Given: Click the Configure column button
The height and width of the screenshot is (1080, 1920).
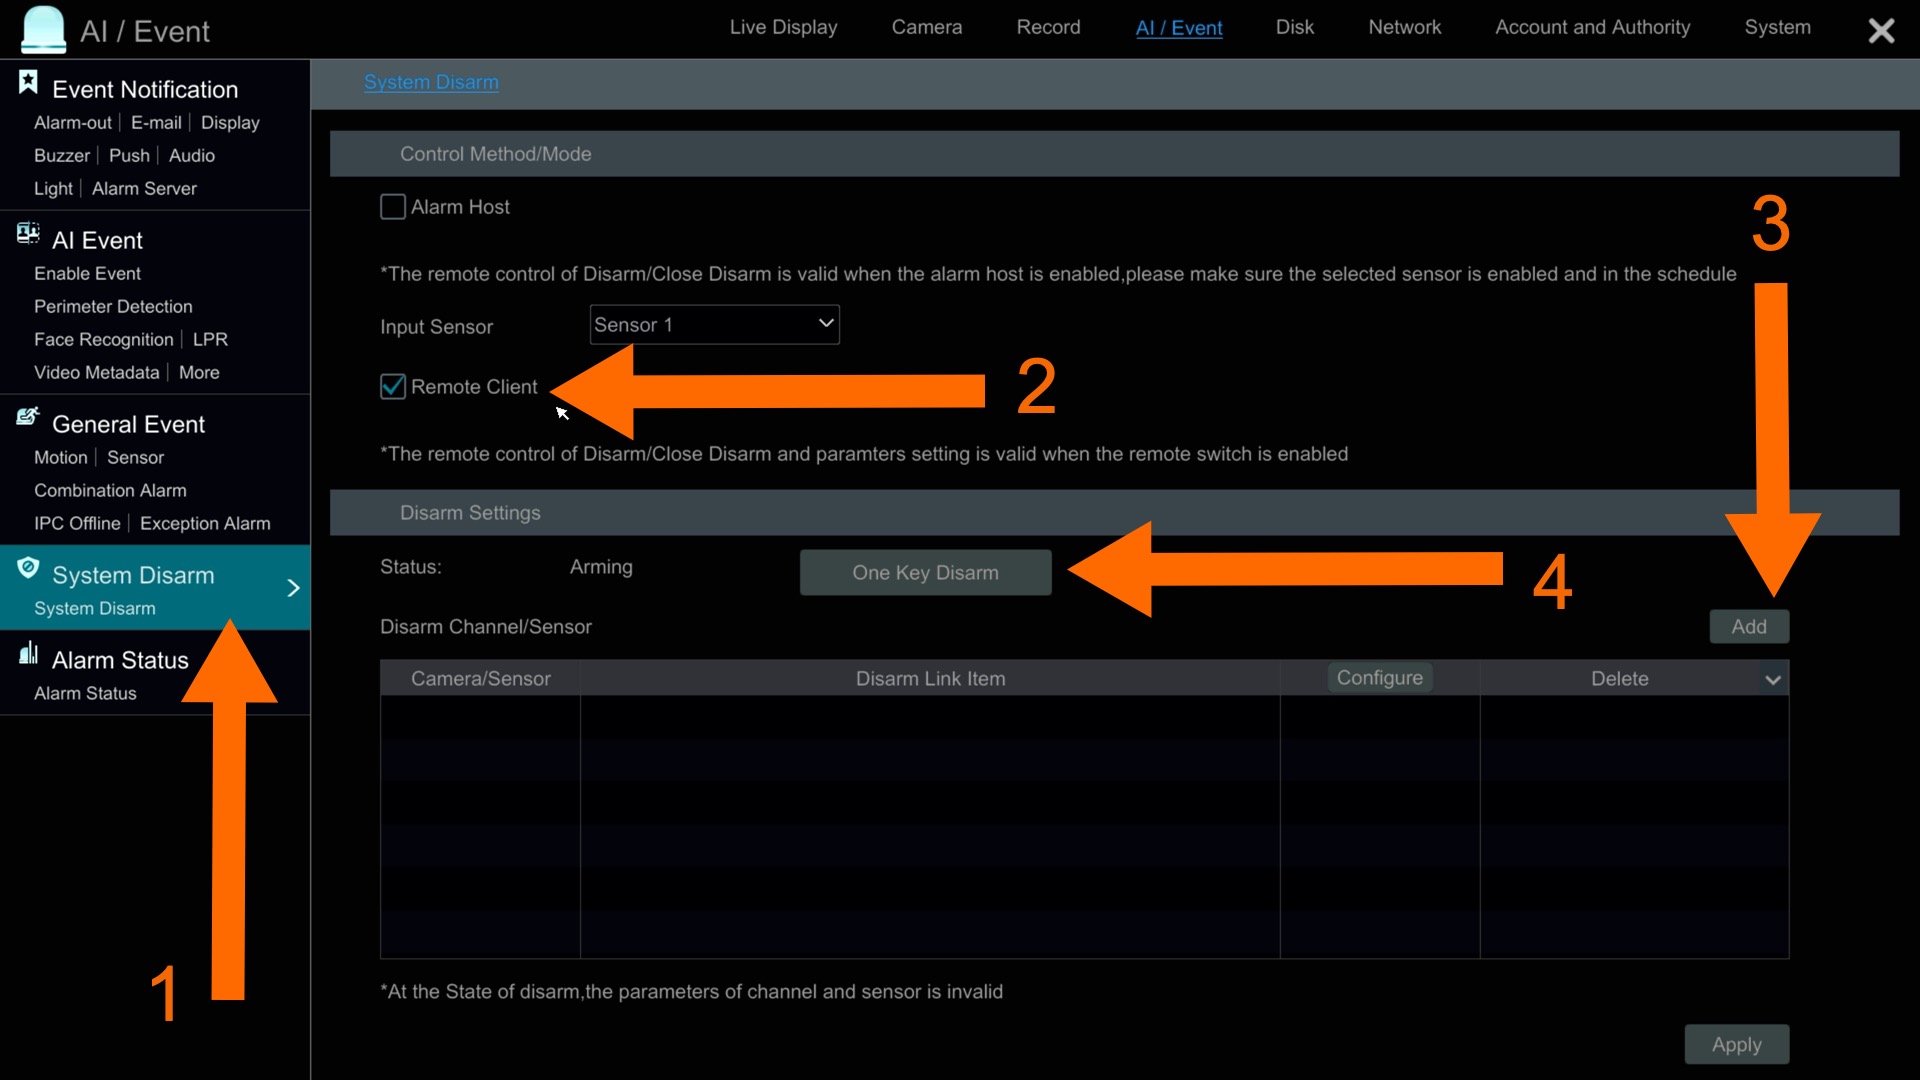Looking at the screenshot, I should pyautogui.click(x=1380, y=678).
